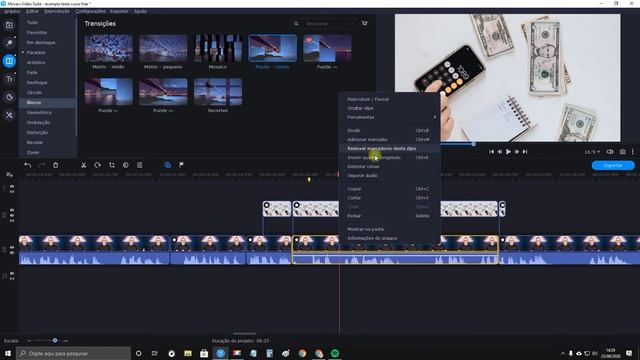Viewport: 640px width, 360px height.
Task: Step forward one frame in preview
Action: (517, 152)
